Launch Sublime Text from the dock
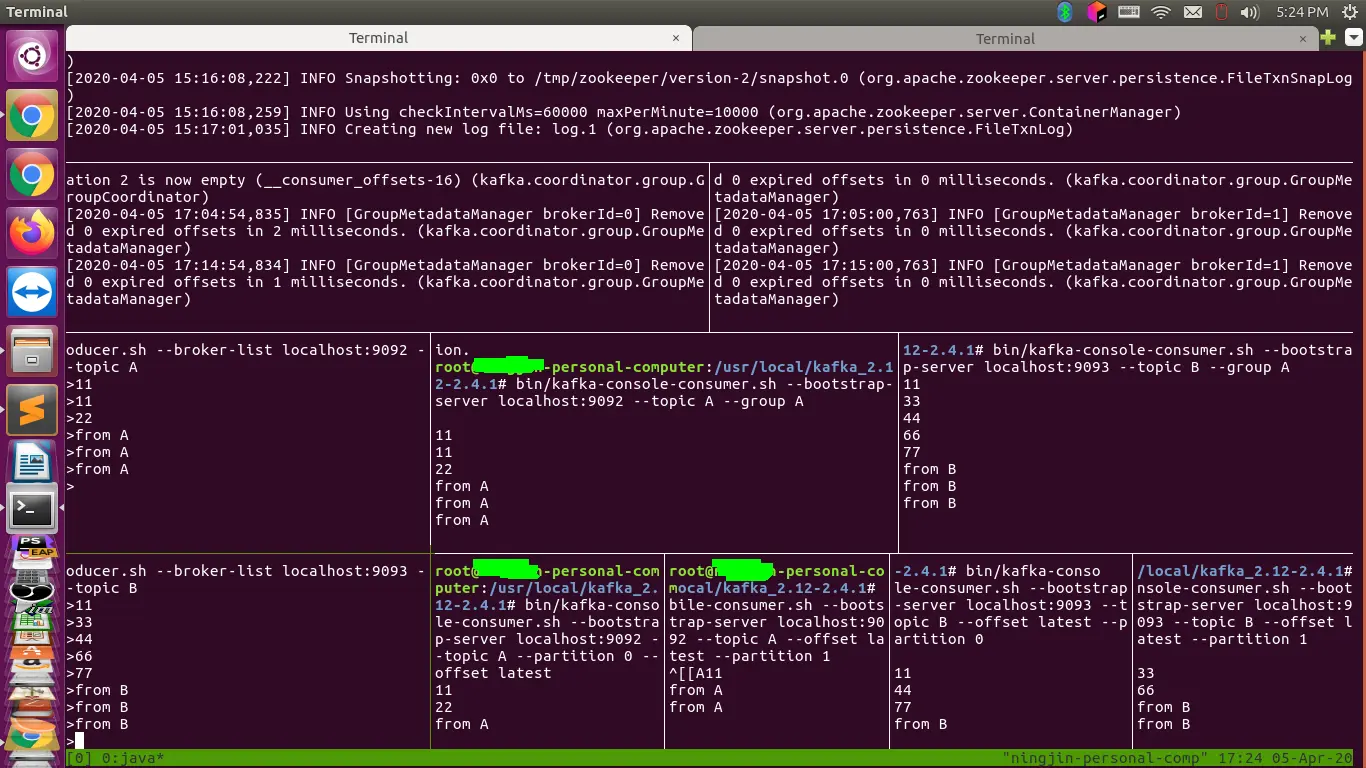The height and width of the screenshot is (768, 1366). tap(33, 410)
